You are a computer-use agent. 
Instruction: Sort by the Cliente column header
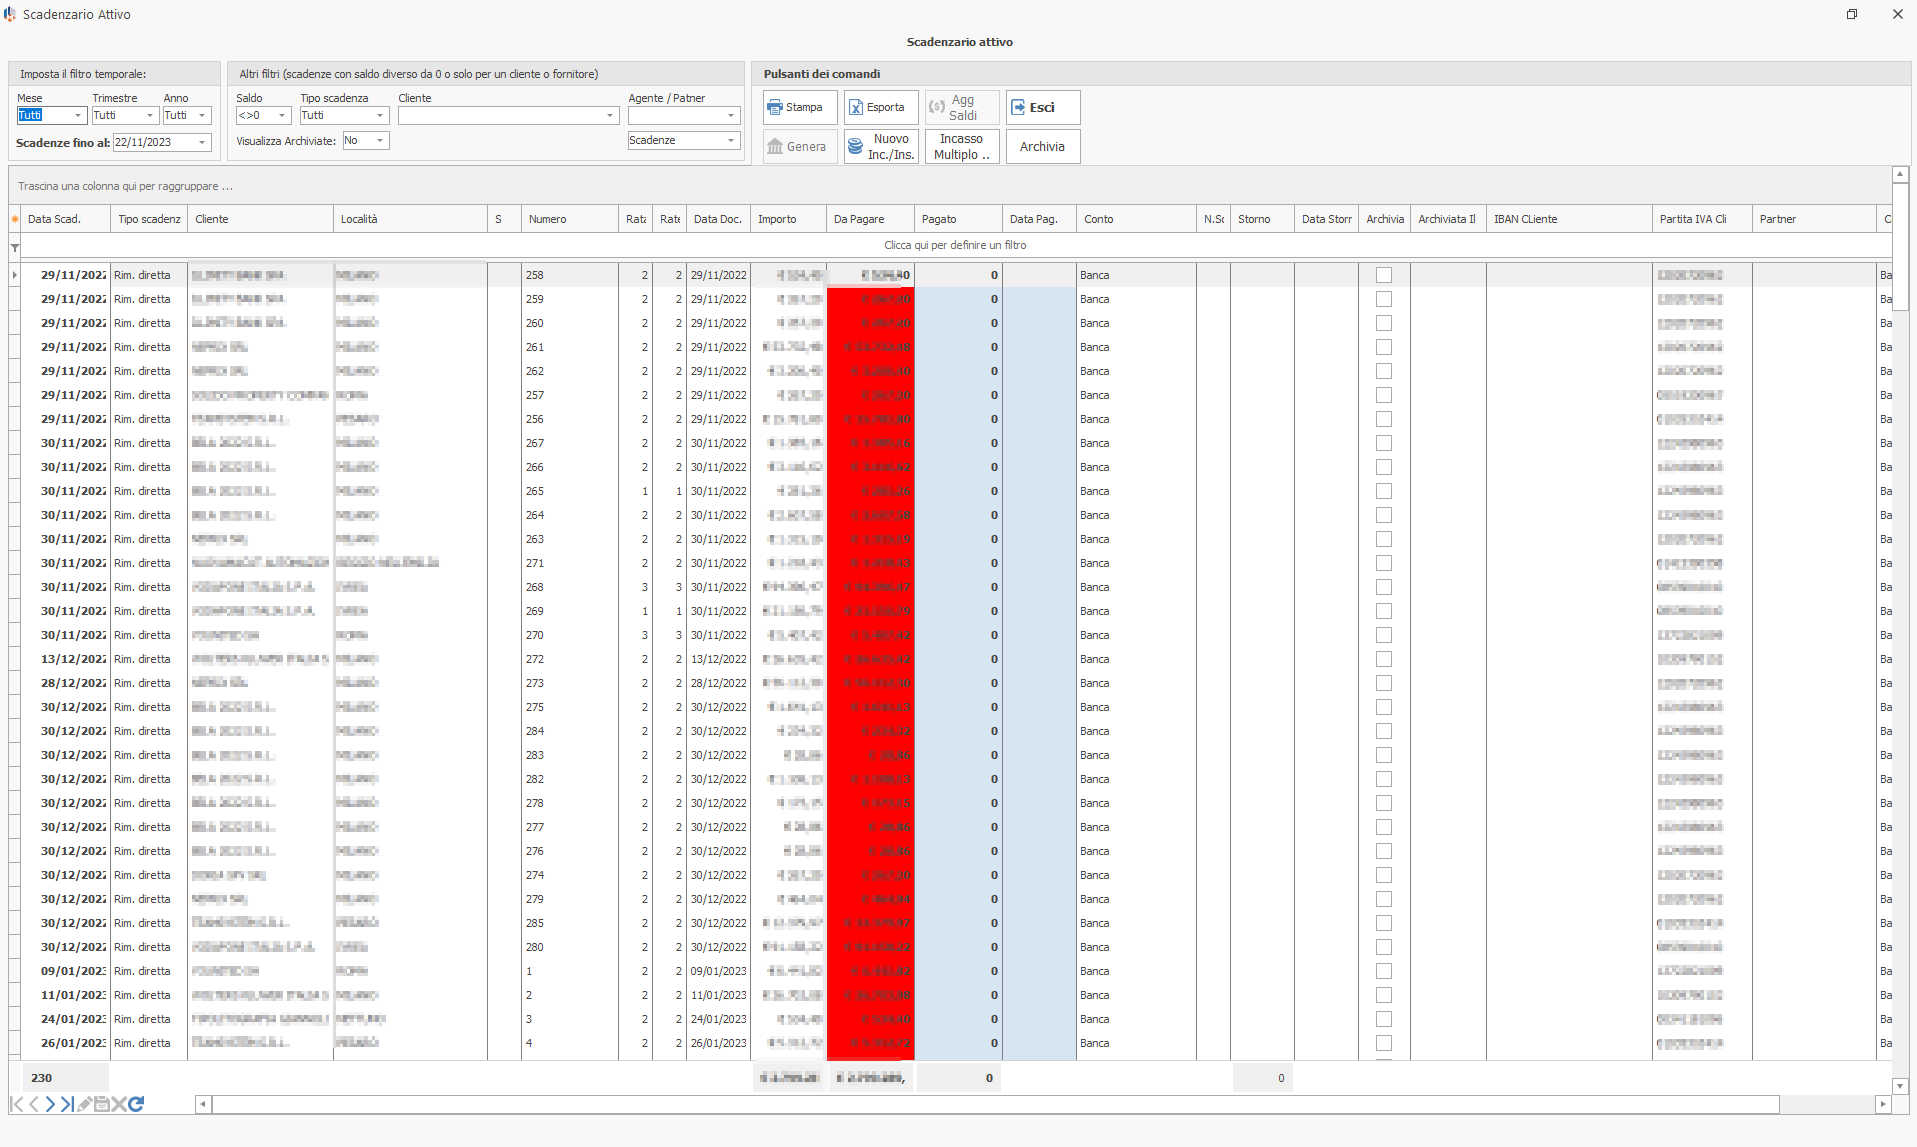point(260,219)
